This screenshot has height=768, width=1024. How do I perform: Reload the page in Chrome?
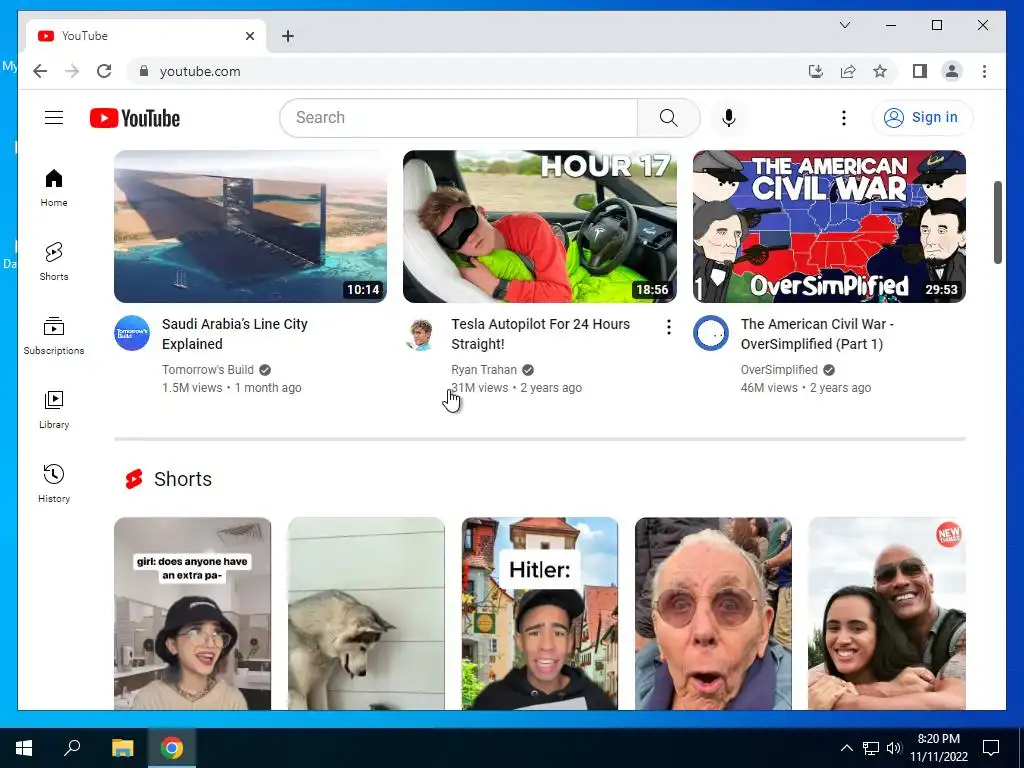coord(104,71)
